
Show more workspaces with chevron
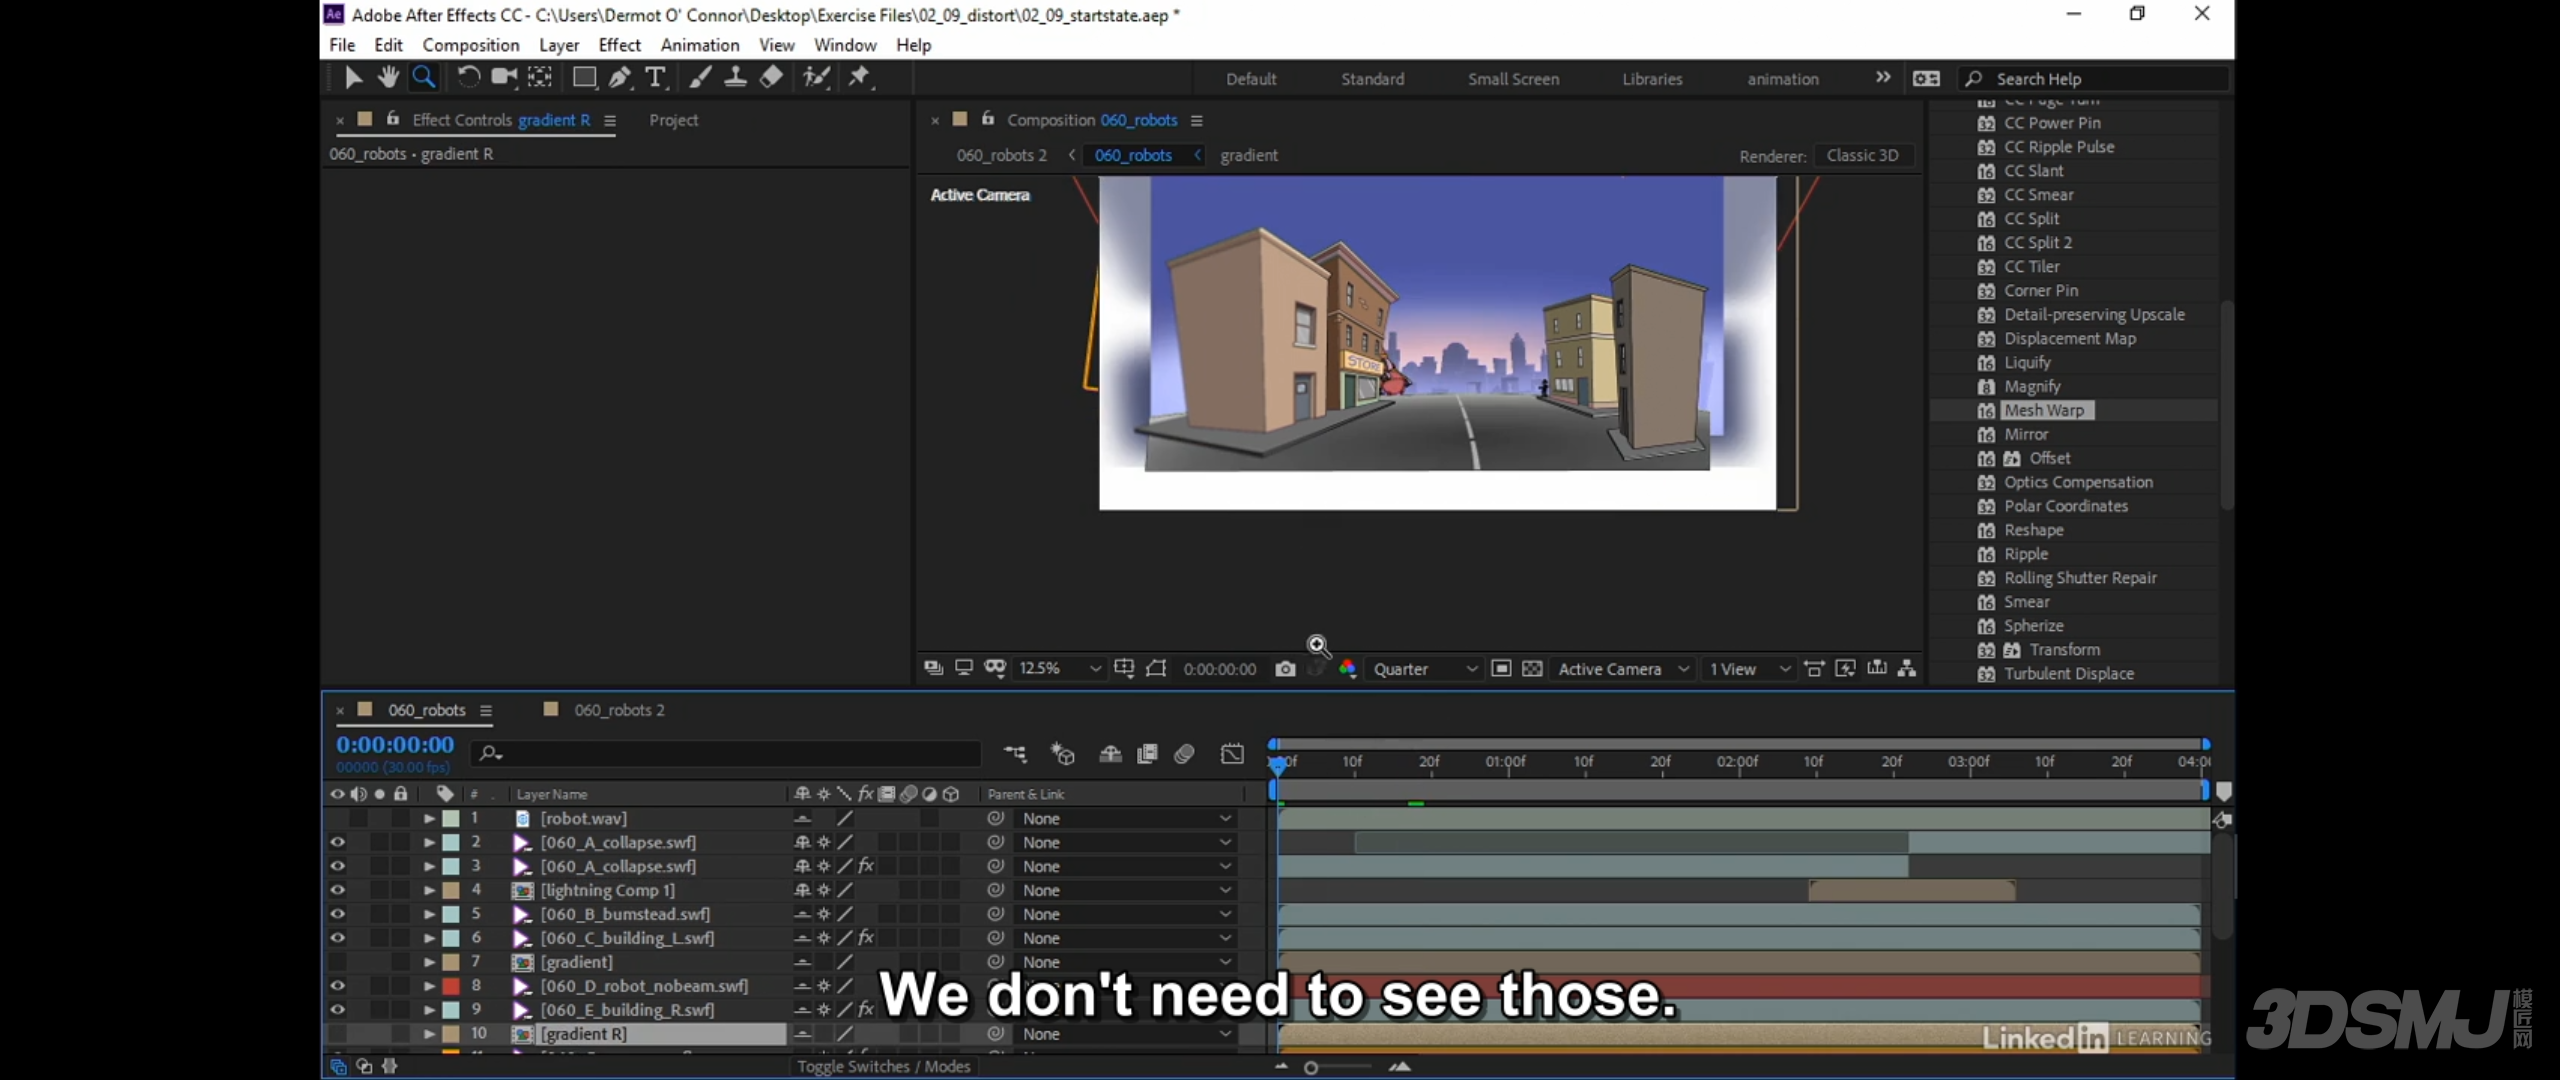point(1883,77)
